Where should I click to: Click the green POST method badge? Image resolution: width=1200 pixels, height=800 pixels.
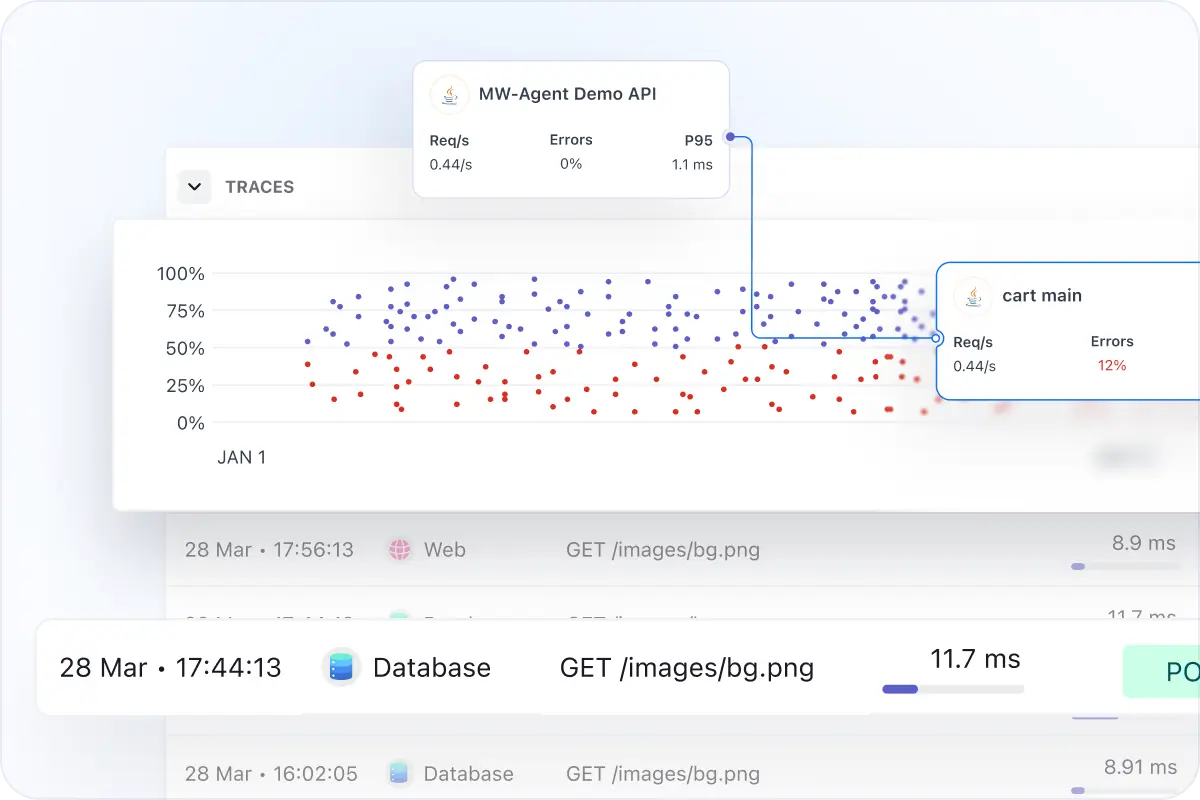[x=1168, y=671]
